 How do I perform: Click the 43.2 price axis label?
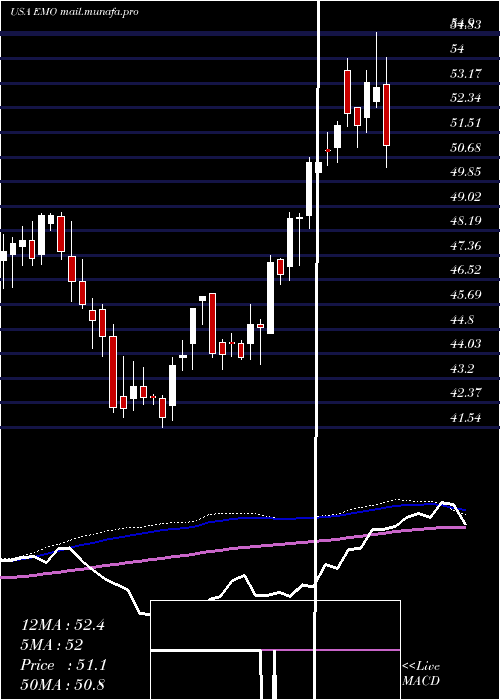click(x=462, y=369)
